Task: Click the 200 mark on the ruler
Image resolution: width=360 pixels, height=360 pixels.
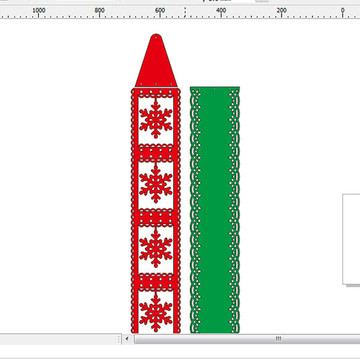Action: 282,11
